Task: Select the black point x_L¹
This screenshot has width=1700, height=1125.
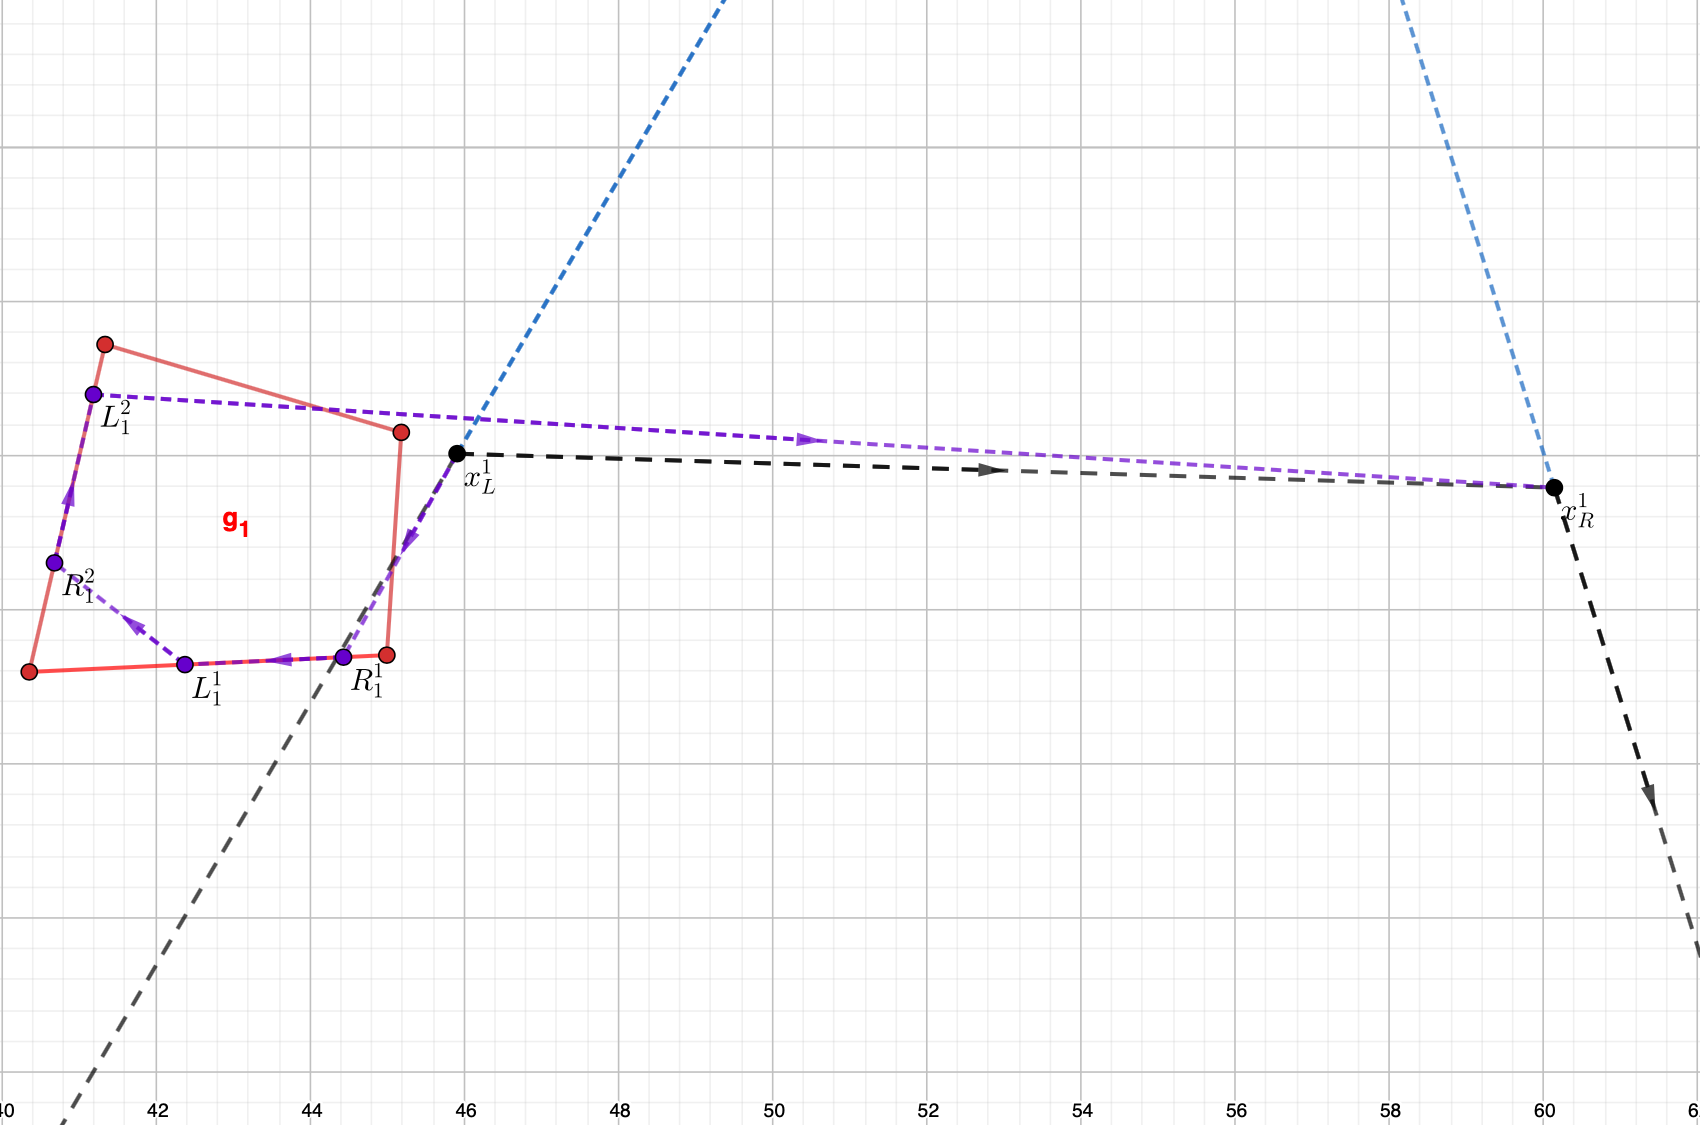Action: pyautogui.click(x=457, y=454)
